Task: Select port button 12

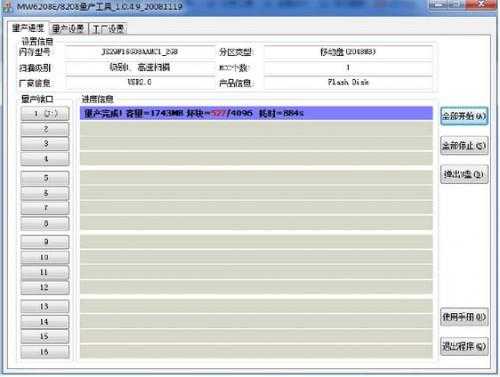Action: tap(45, 287)
